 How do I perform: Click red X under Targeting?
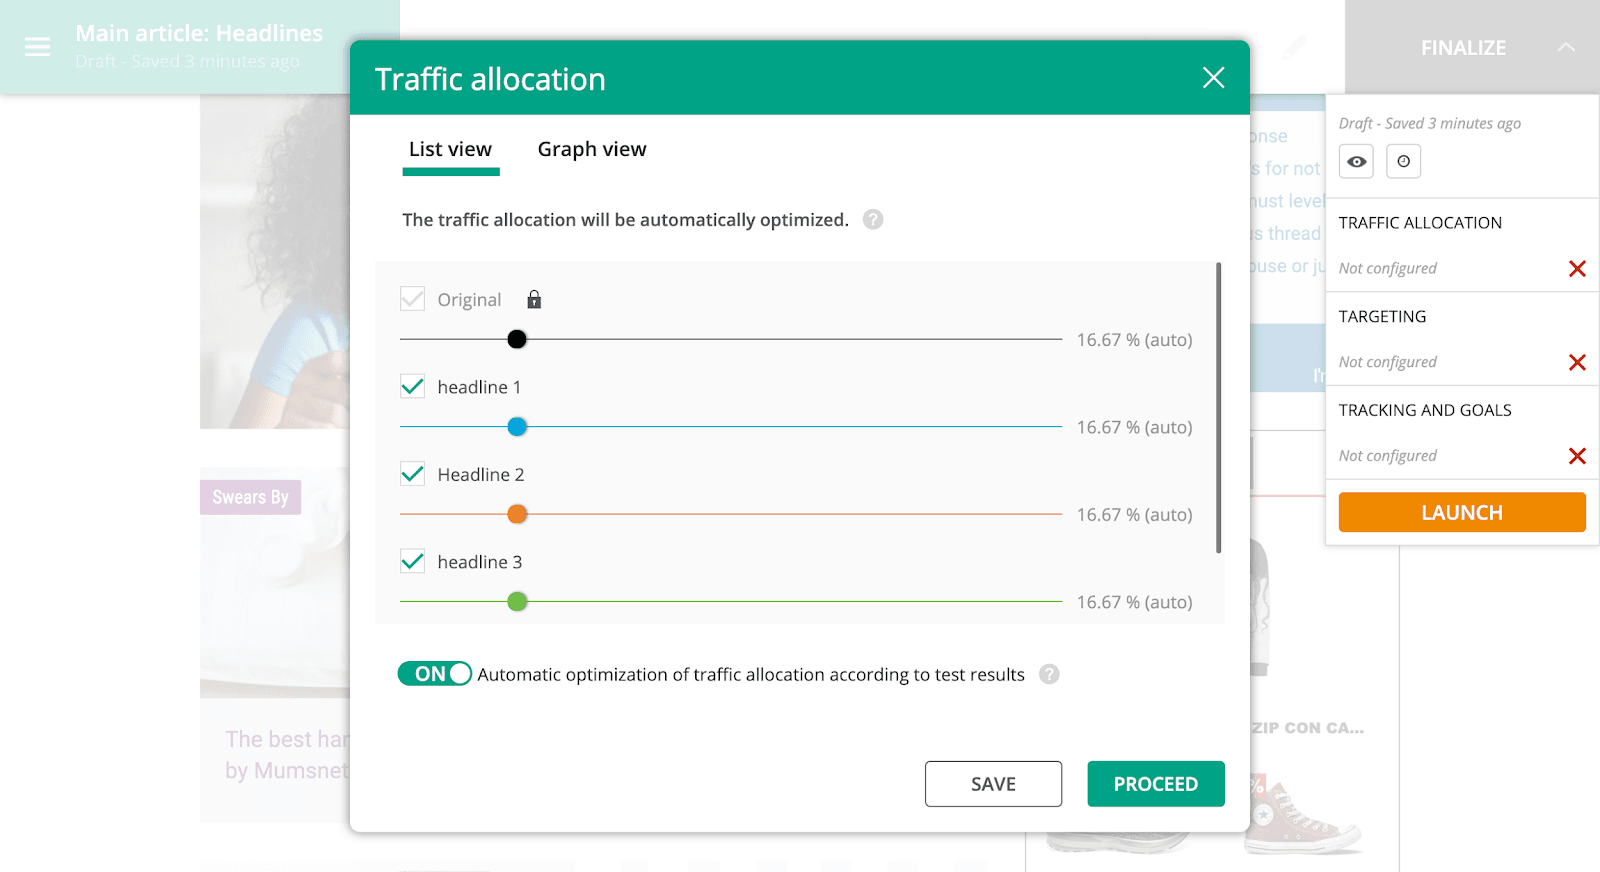(1577, 362)
